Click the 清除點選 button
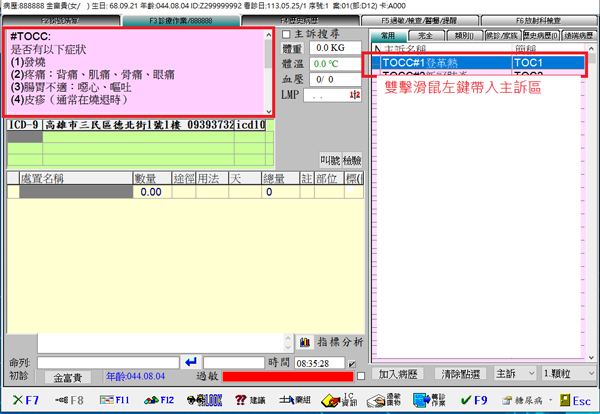600x414 pixels. (x=461, y=373)
